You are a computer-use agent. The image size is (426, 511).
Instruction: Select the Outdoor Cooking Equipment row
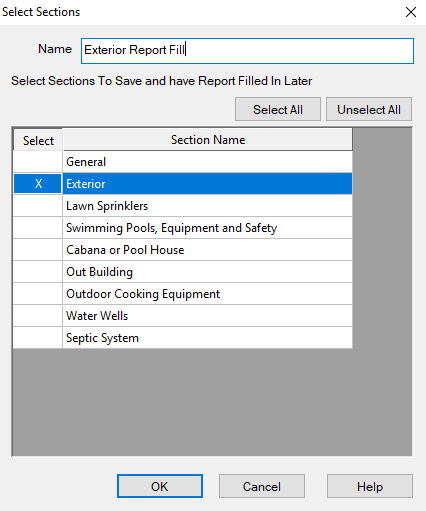pyautogui.click(x=207, y=294)
